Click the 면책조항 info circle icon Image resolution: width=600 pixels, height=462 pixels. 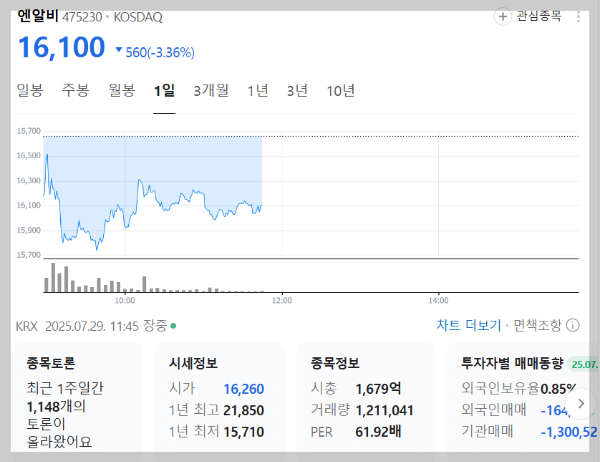coord(572,326)
